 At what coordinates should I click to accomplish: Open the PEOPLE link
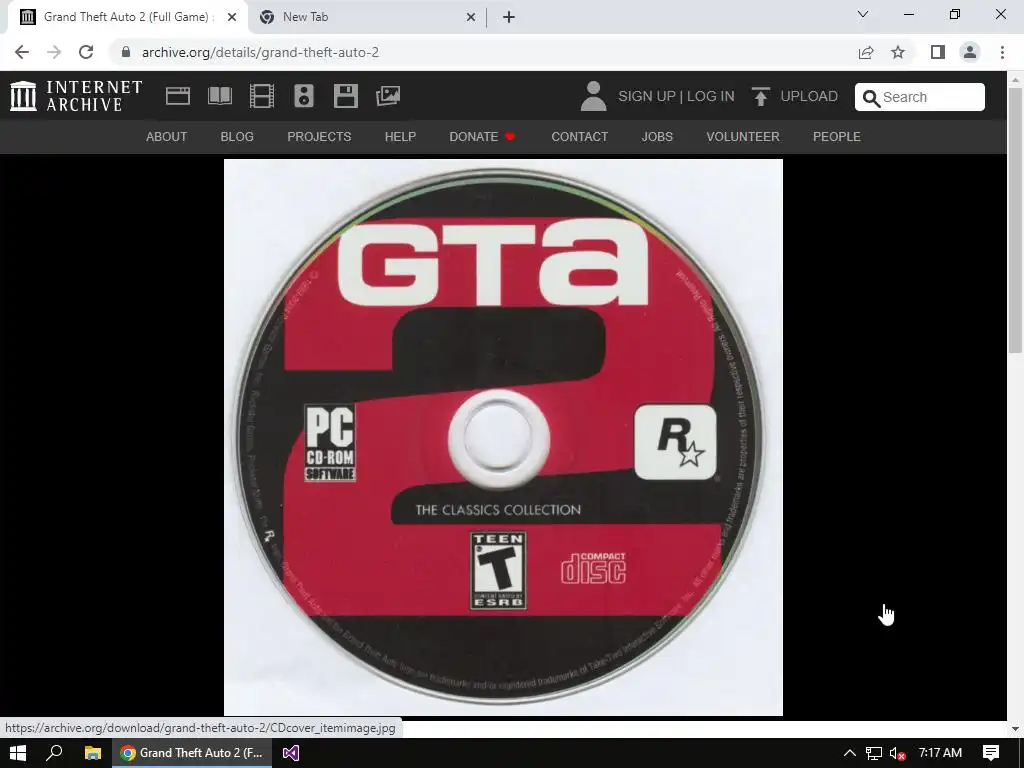[x=837, y=136]
